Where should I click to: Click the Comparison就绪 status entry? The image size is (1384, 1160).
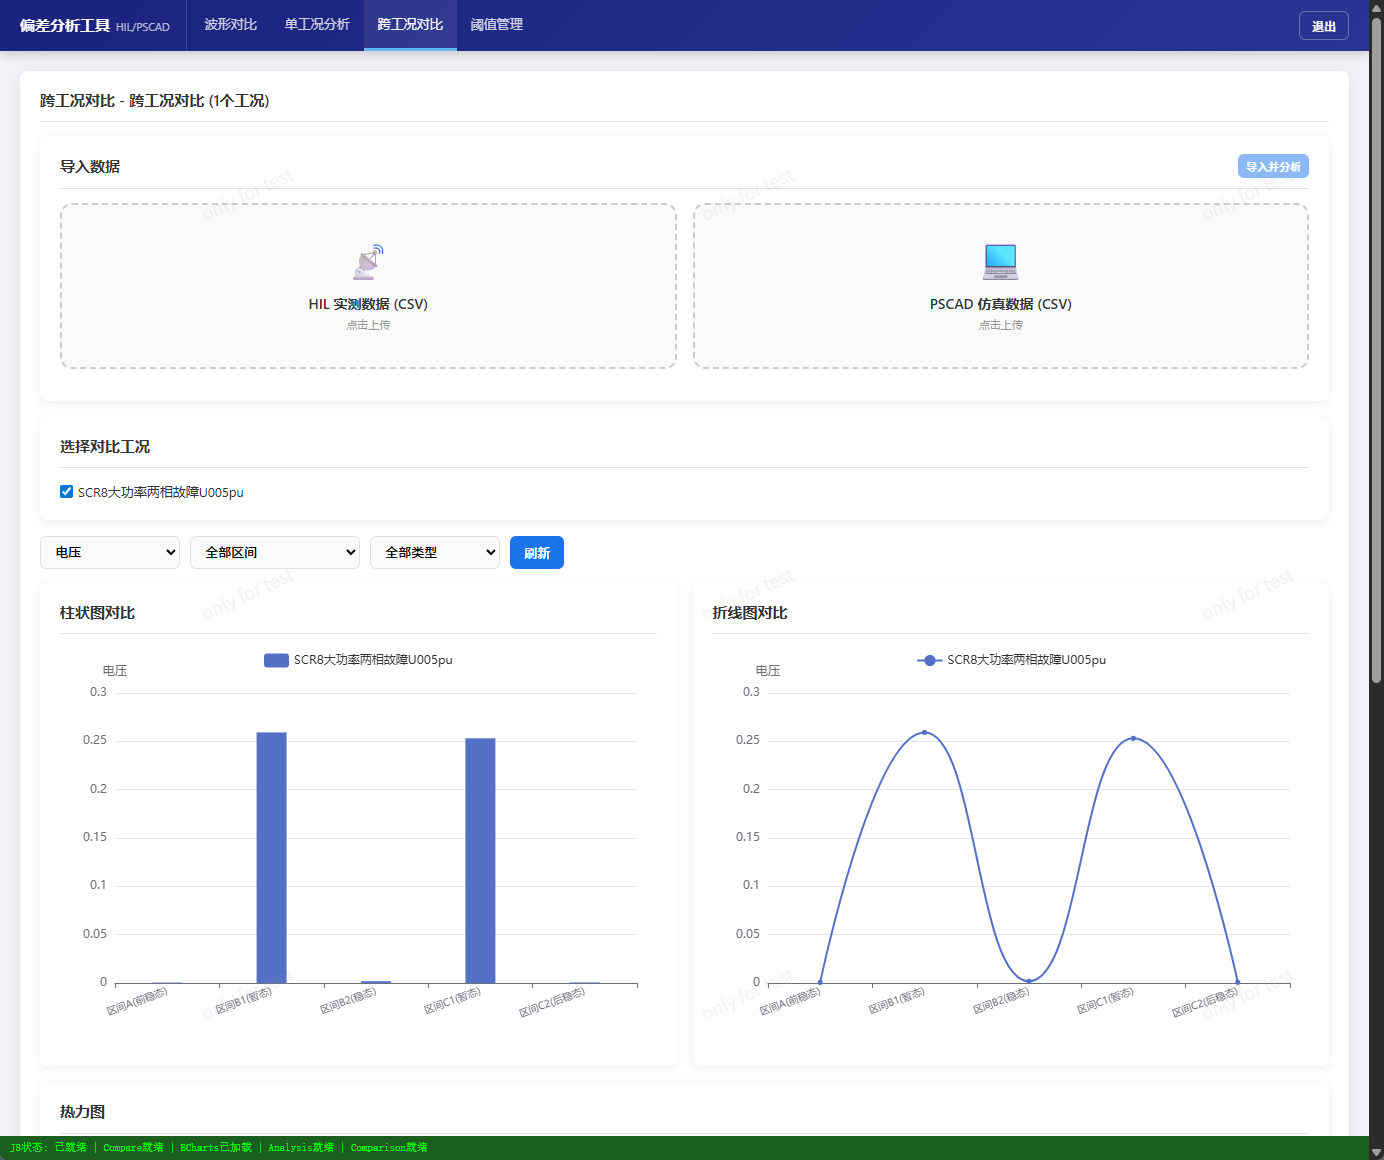click(389, 1148)
